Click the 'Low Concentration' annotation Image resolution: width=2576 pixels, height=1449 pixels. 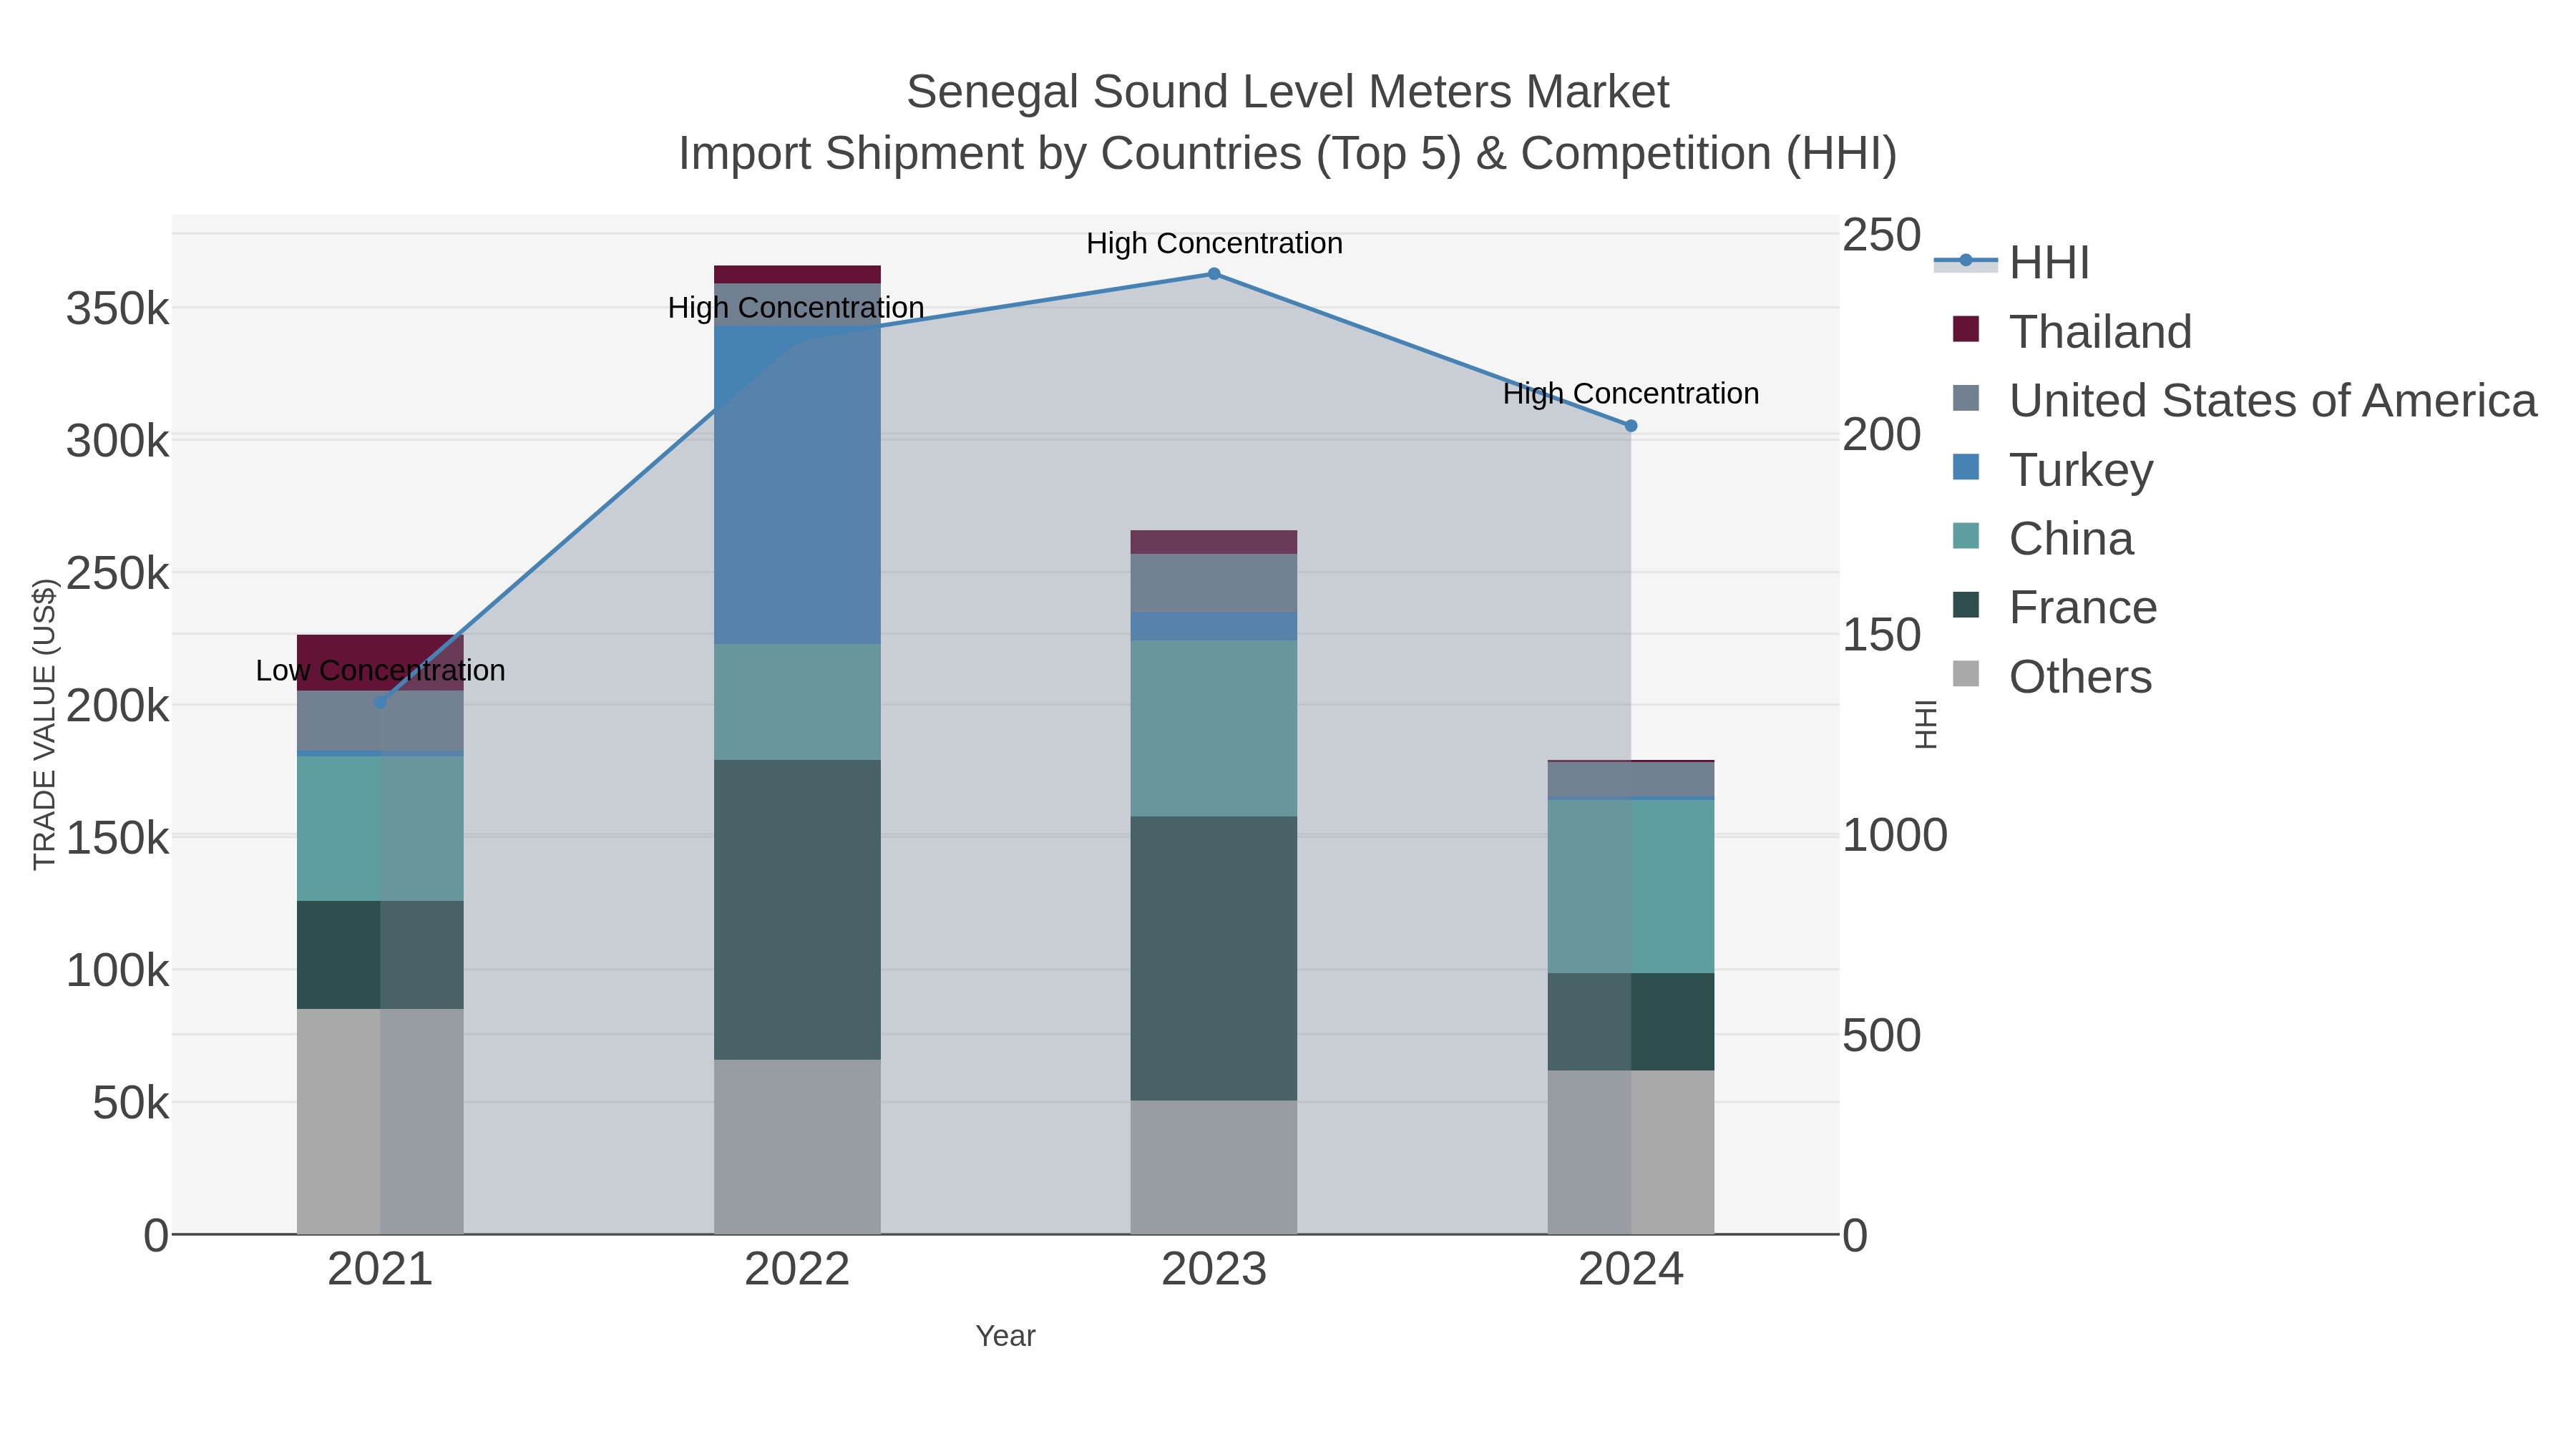(380, 670)
